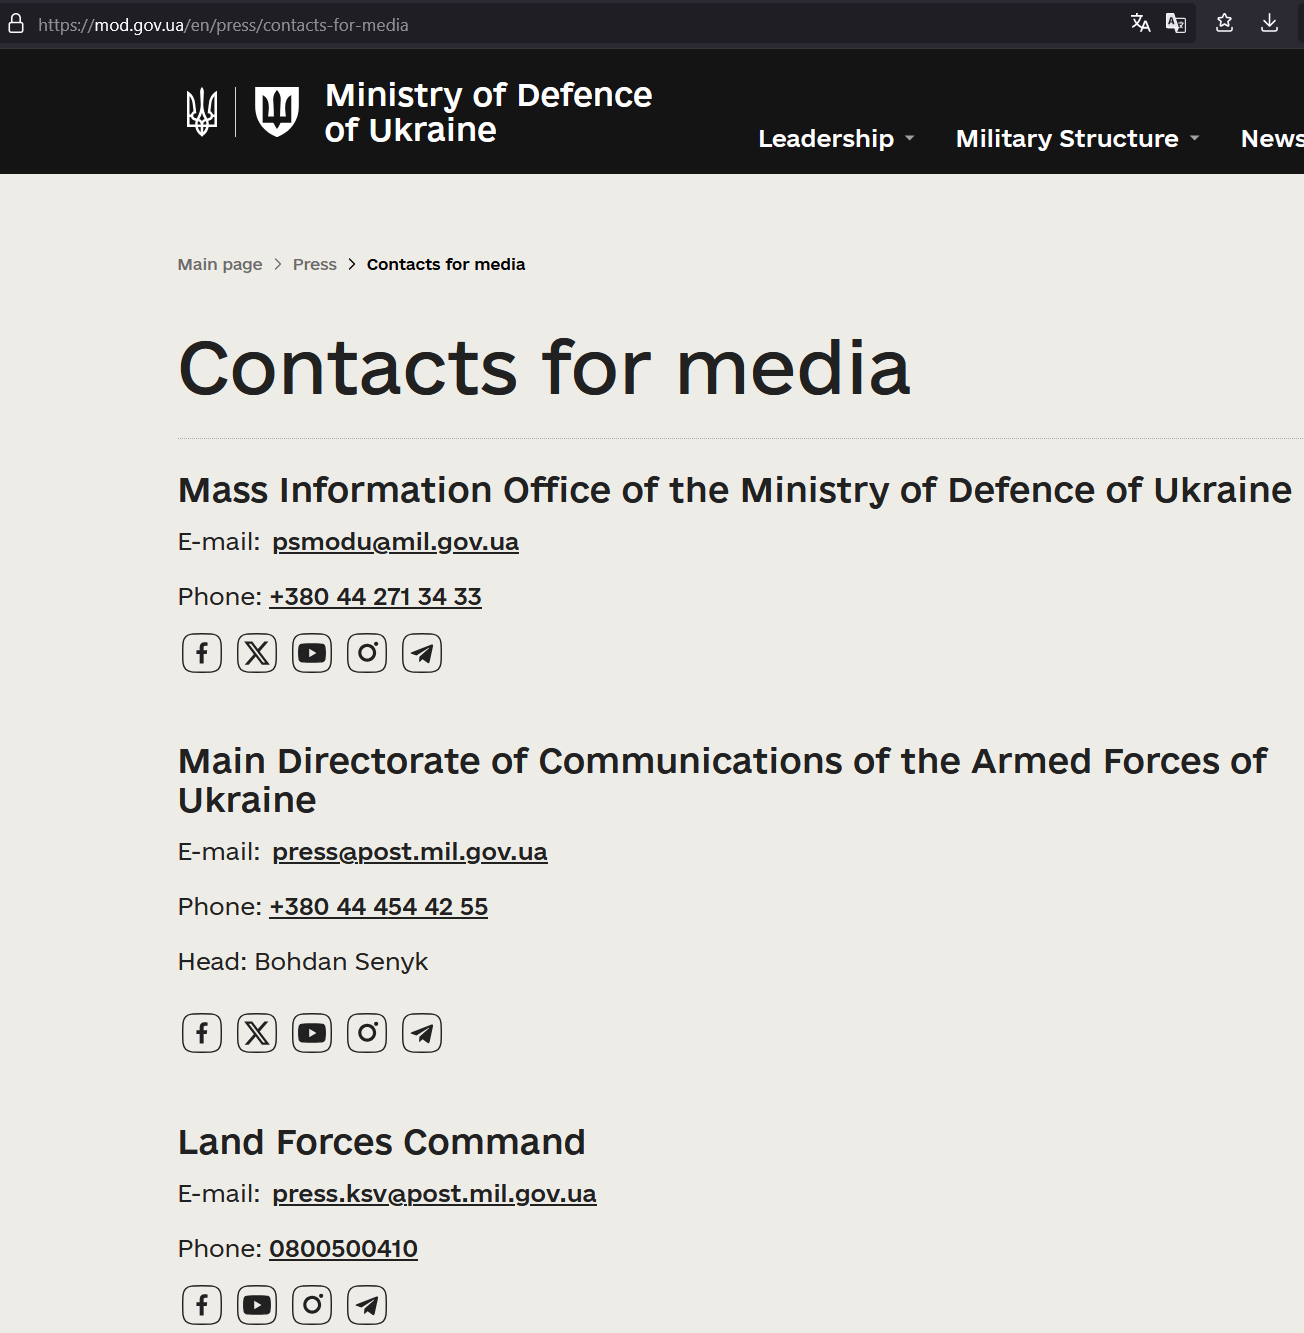Image resolution: width=1304 pixels, height=1333 pixels.
Task: Expand the Leadership dropdown menu
Action: point(836,138)
